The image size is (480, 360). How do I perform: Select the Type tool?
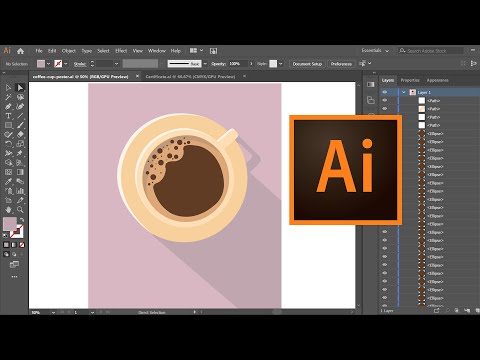[8, 116]
